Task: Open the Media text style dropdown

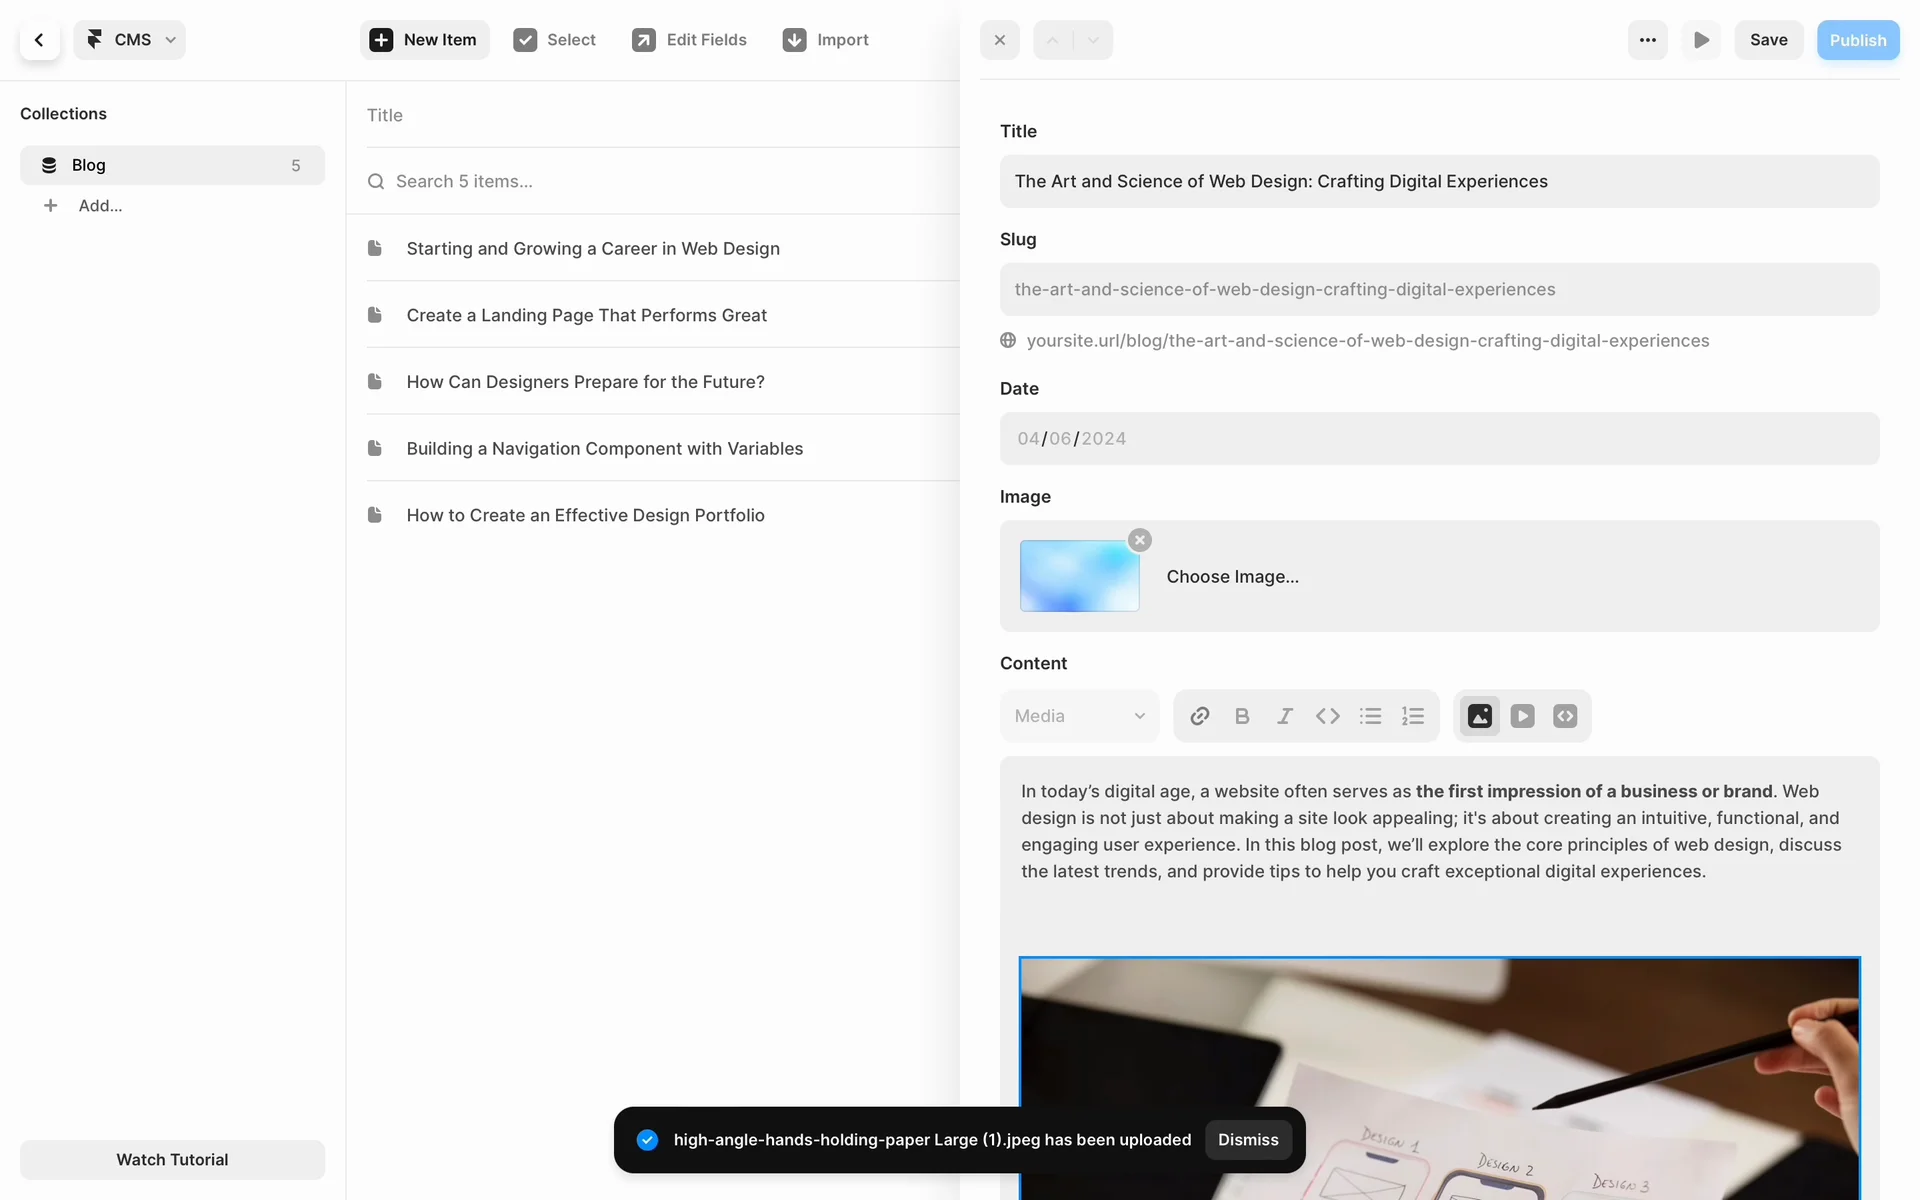Action: 1079,716
